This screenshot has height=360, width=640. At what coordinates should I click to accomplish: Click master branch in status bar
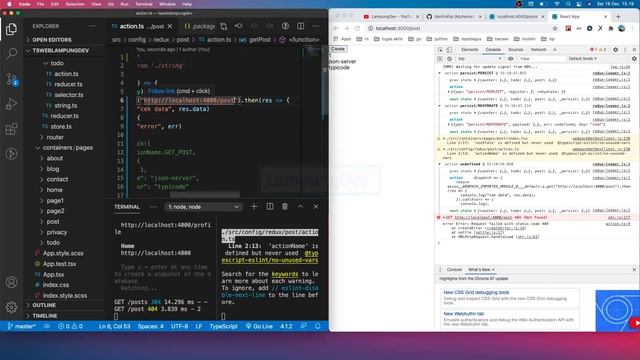(22, 326)
